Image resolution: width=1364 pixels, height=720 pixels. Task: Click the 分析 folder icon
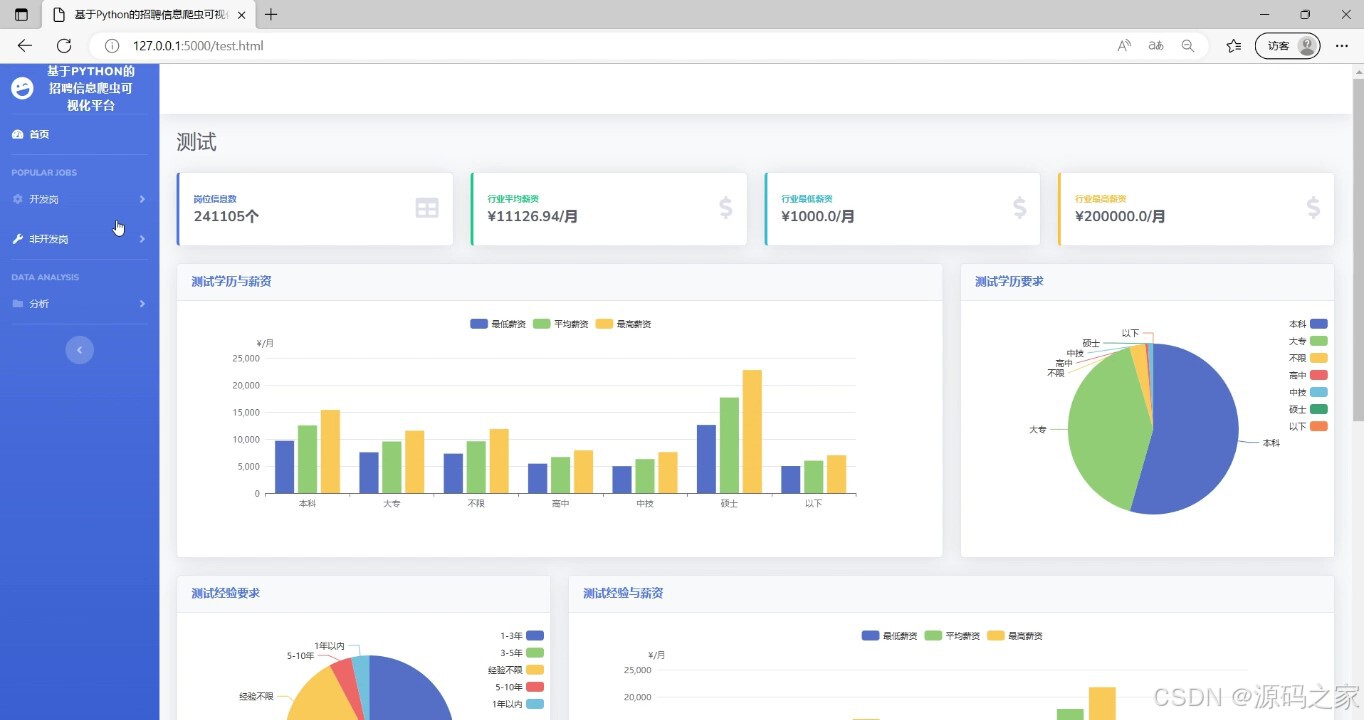click(x=17, y=303)
